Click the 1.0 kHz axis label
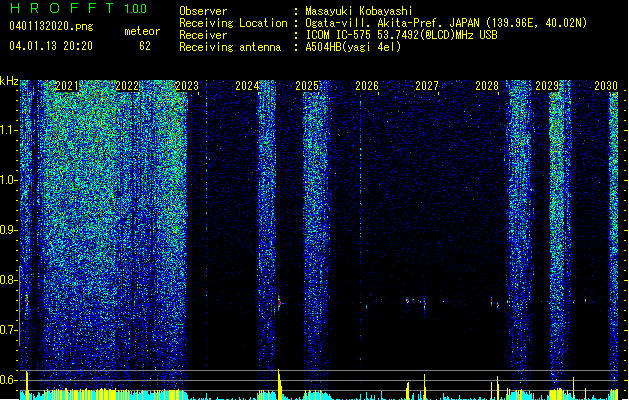Viewport: 629px width, 400px height. pos(8,180)
